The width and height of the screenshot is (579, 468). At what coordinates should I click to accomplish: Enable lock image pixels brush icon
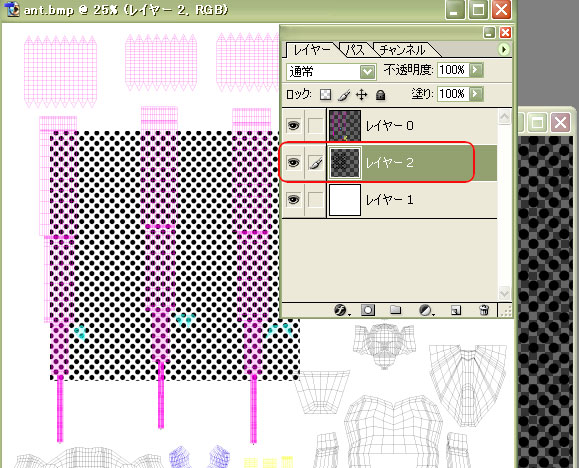pos(344,95)
